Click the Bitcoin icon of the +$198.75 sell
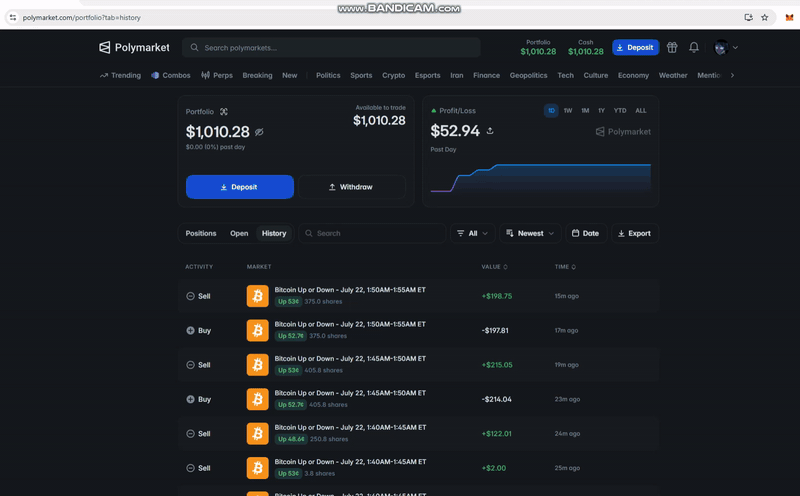Screen dimensions: 800x496 click(x=258, y=296)
